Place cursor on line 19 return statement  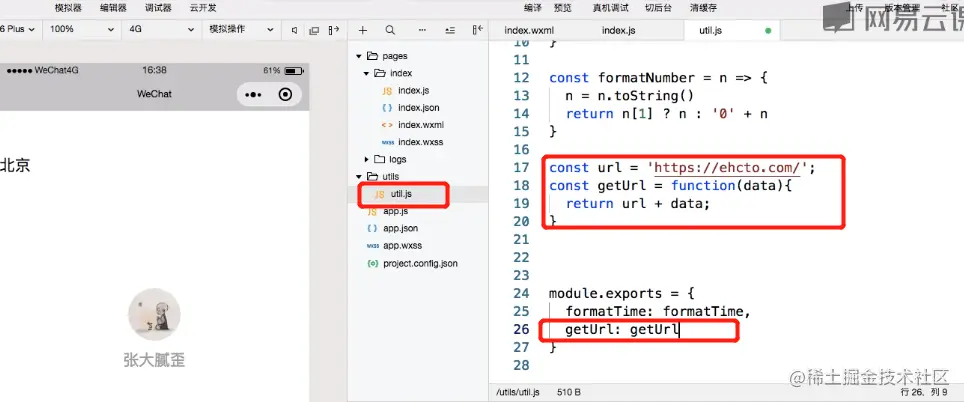point(638,203)
